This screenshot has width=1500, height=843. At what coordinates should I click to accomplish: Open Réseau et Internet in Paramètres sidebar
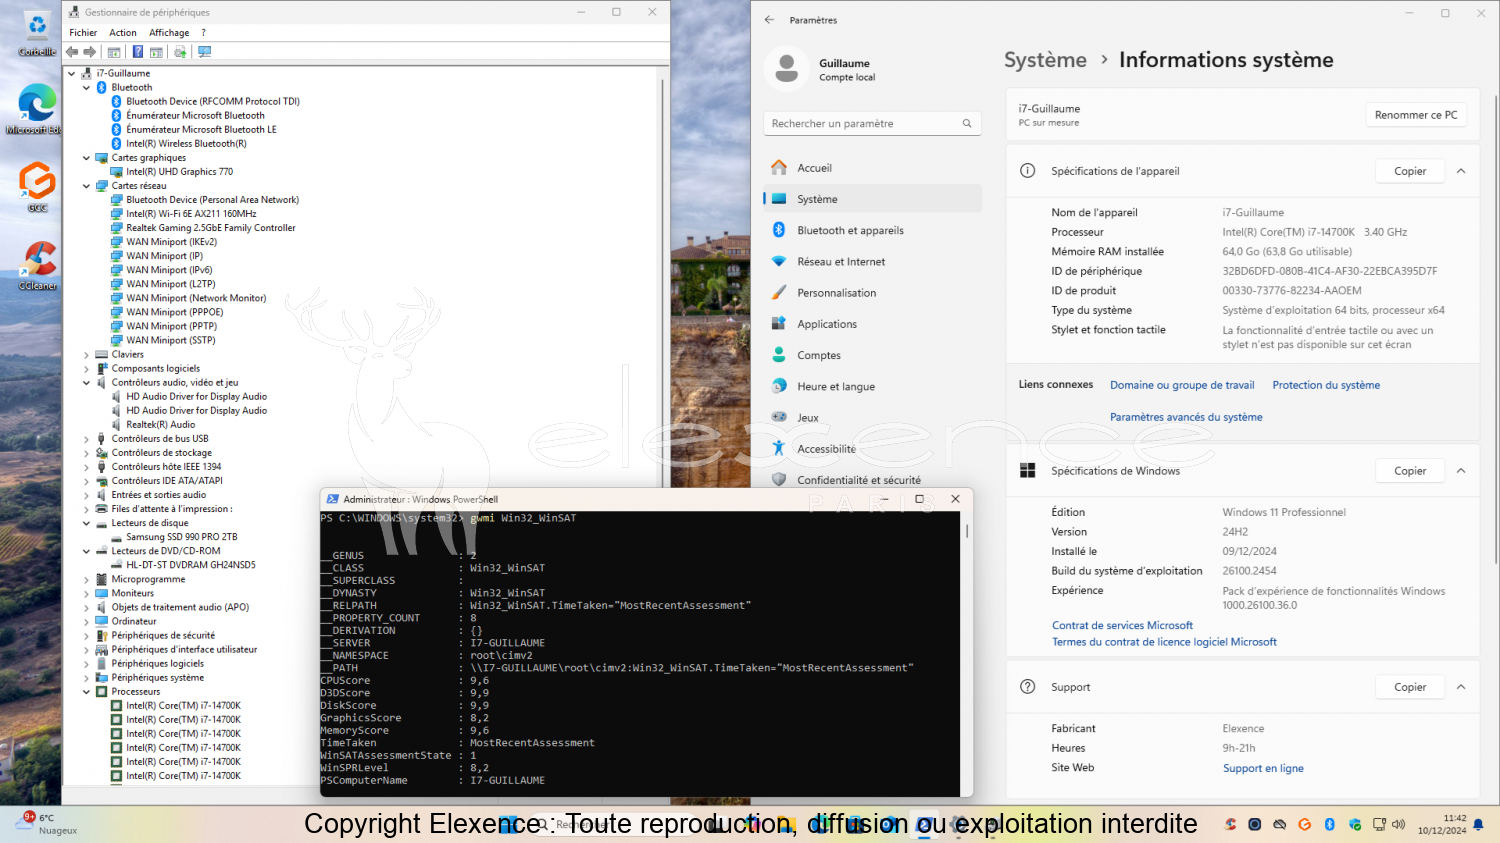pos(872,261)
